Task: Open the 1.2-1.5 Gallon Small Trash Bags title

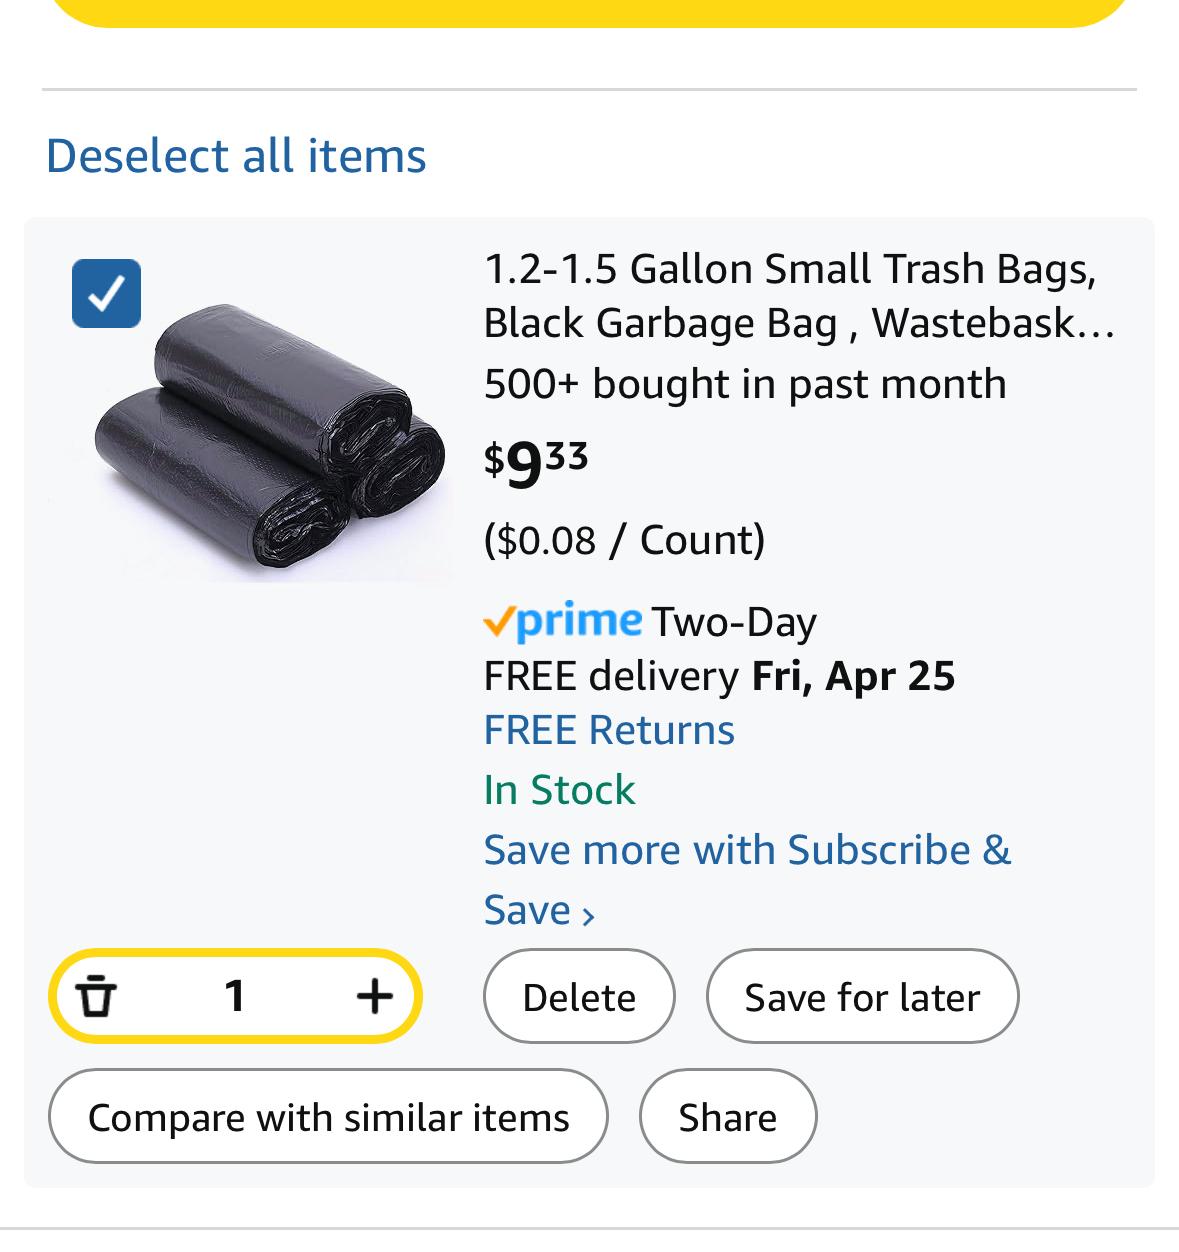Action: point(799,296)
